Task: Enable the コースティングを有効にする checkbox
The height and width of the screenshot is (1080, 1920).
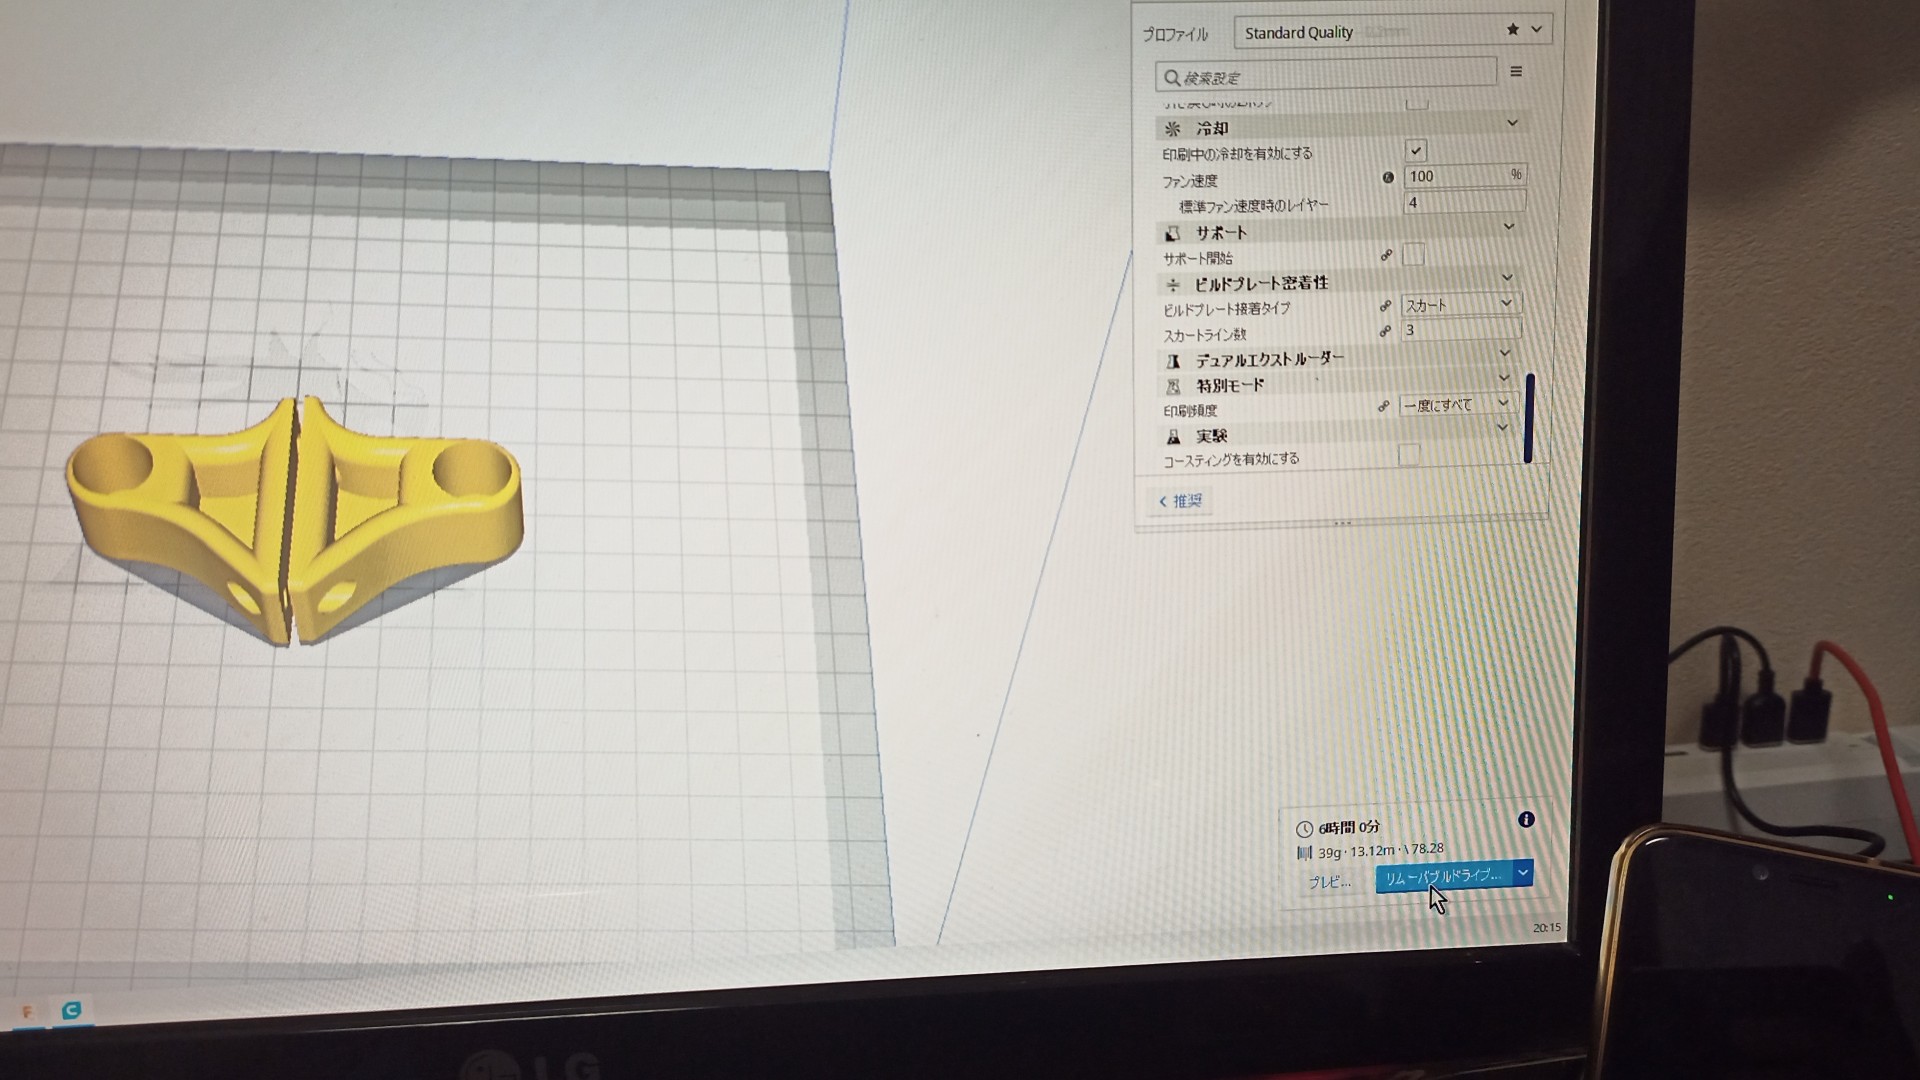Action: point(1408,455)
